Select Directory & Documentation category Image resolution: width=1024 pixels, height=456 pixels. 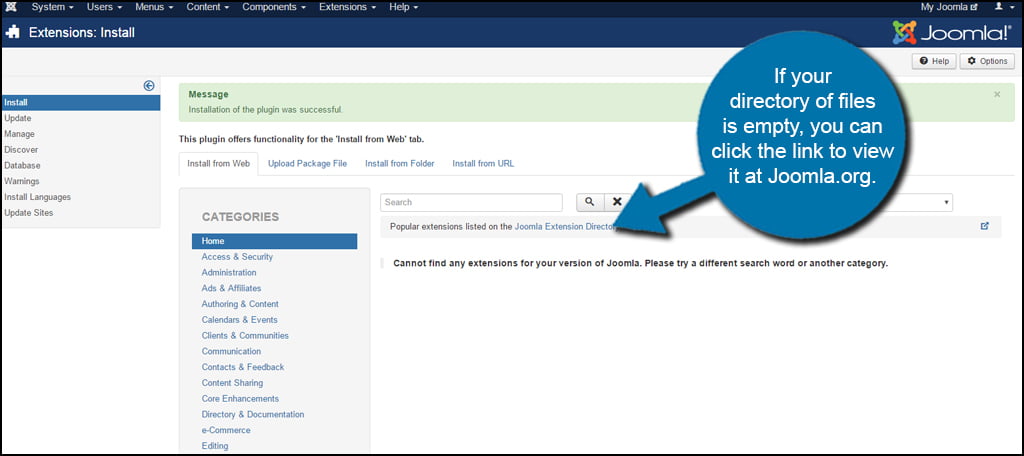pos(253,414)
